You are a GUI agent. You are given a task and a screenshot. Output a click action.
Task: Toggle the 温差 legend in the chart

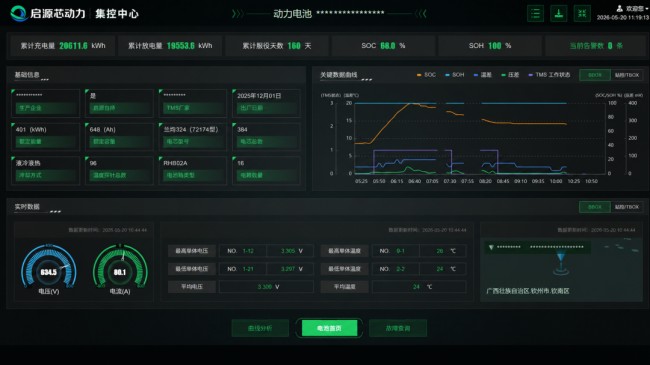(483, 75)
